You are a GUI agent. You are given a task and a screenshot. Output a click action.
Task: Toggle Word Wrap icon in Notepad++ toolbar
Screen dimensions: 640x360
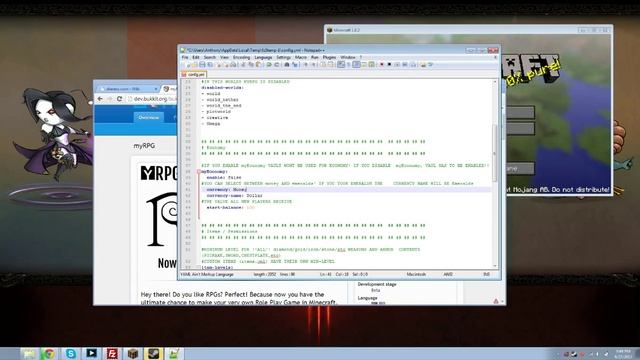point(341,64)
